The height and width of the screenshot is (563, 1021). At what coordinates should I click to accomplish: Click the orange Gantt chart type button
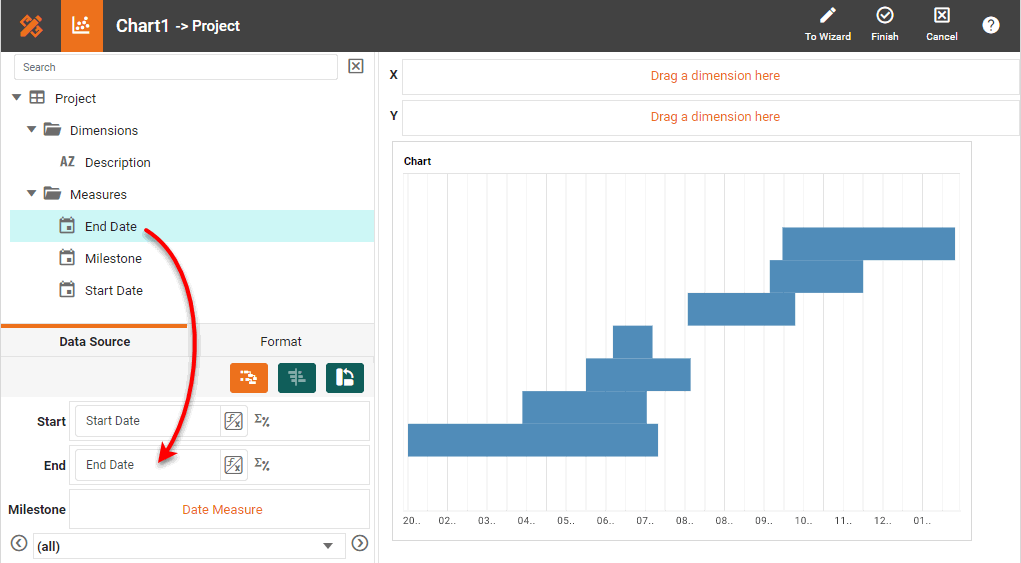[x=249, y=377]
